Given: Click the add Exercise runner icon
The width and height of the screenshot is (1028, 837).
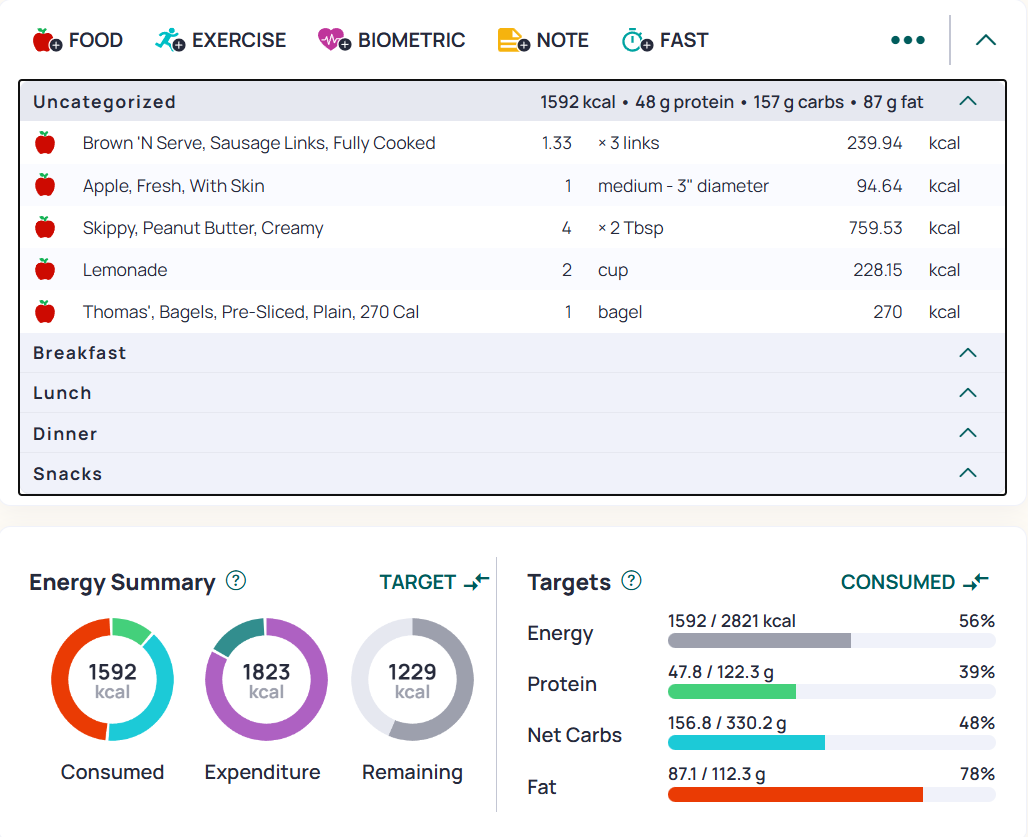Looking at the screenshot, I should [170, 40].
